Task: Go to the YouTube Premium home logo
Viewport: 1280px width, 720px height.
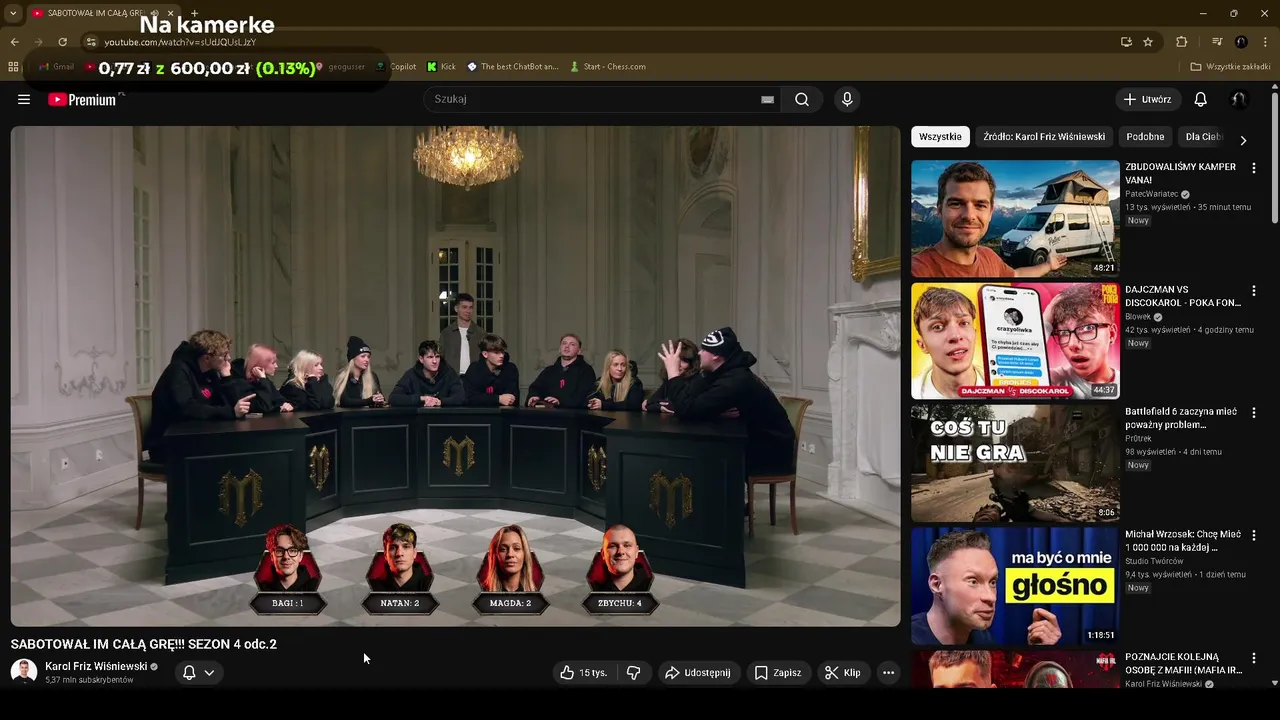Action: (82, 99)
